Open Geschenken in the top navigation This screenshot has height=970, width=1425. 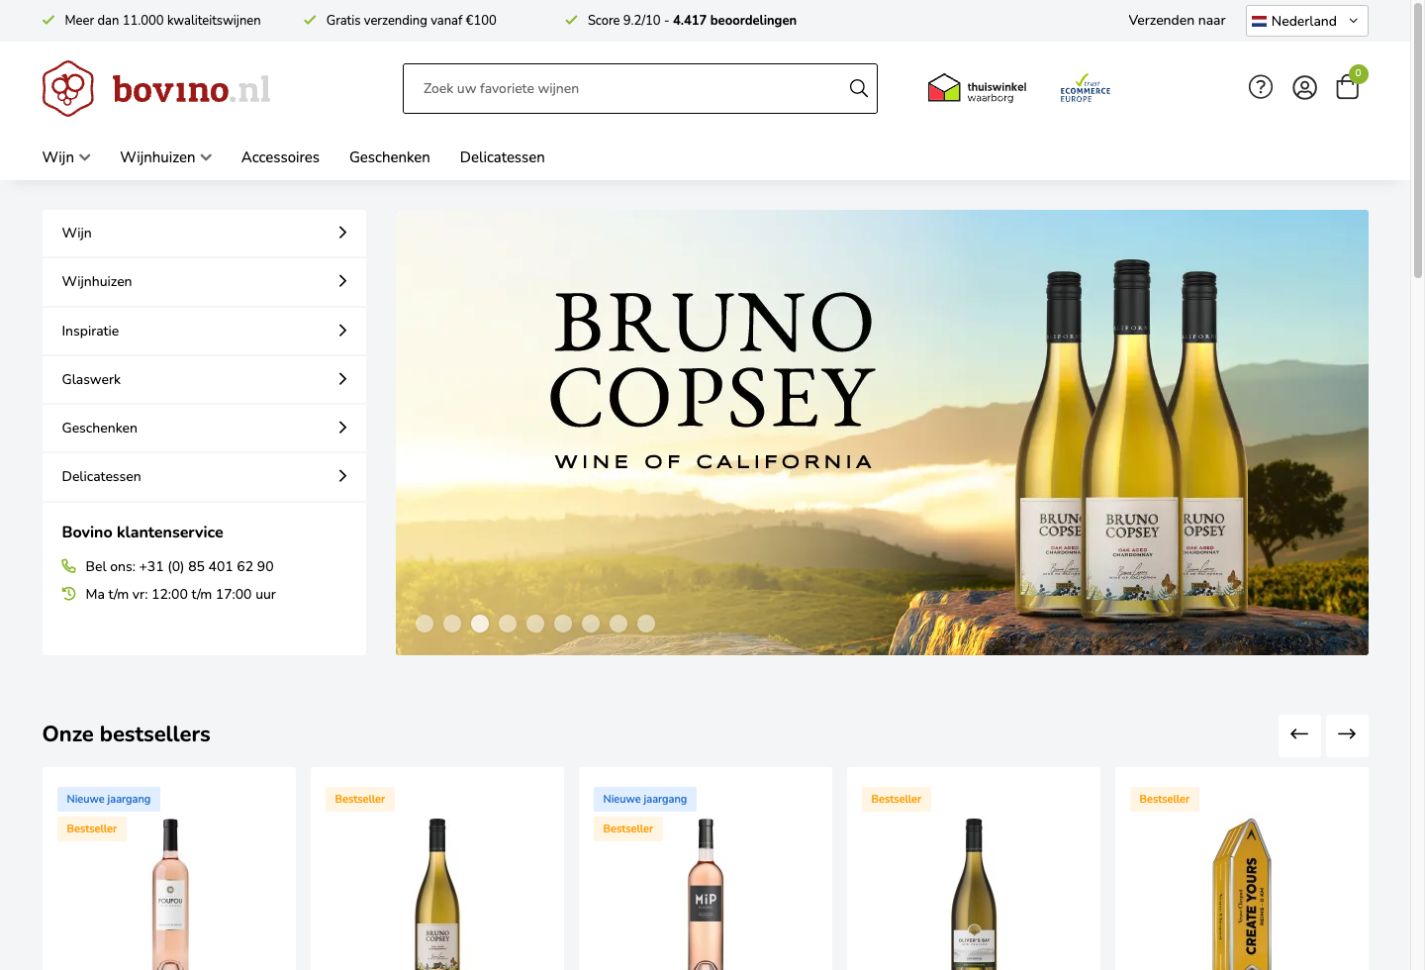(389, 157)
